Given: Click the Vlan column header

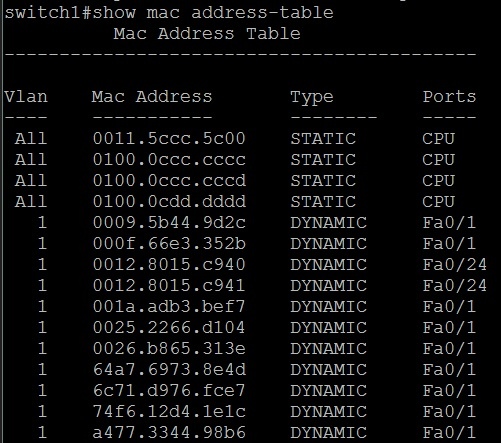Looking at the screenshot, I should point(26,97).
